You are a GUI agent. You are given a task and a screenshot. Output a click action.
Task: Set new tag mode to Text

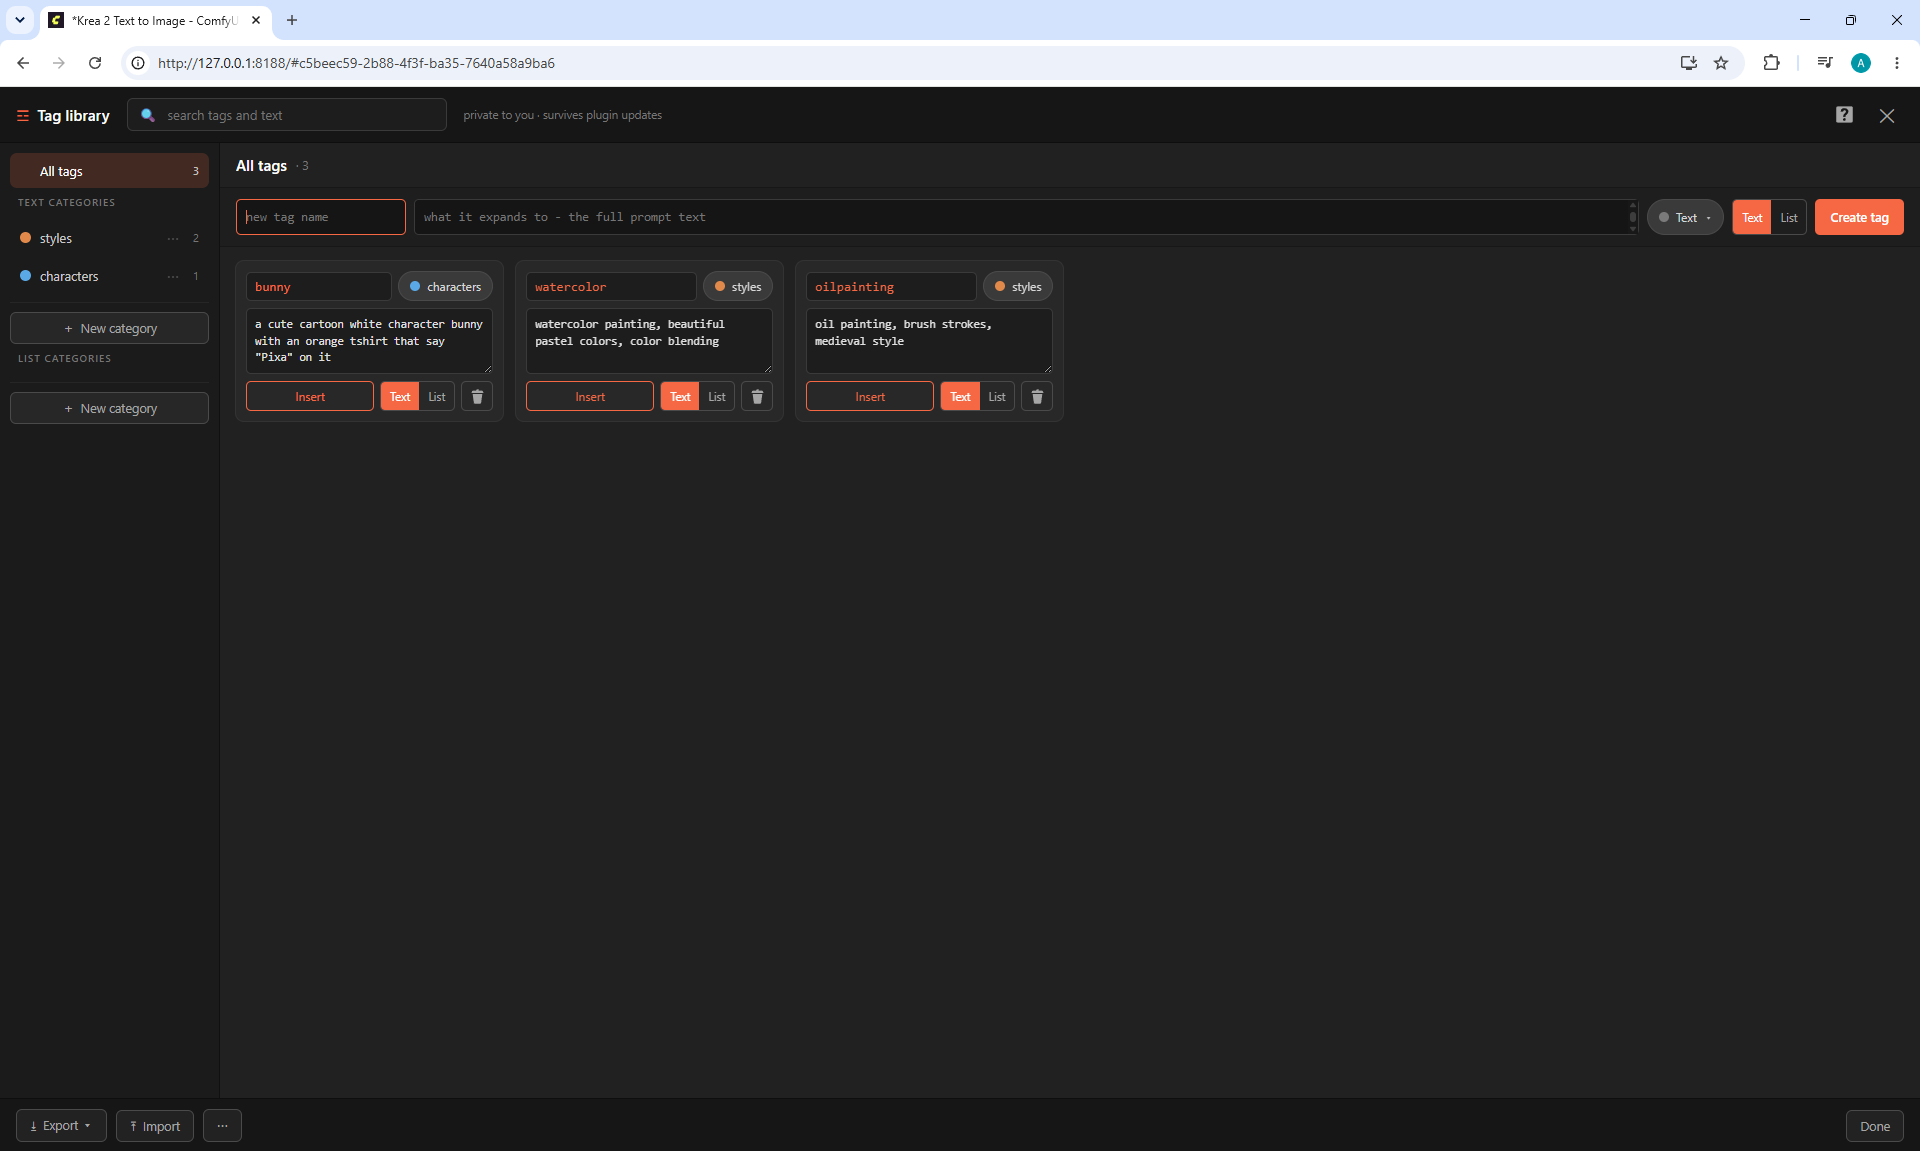(1752, 217)
